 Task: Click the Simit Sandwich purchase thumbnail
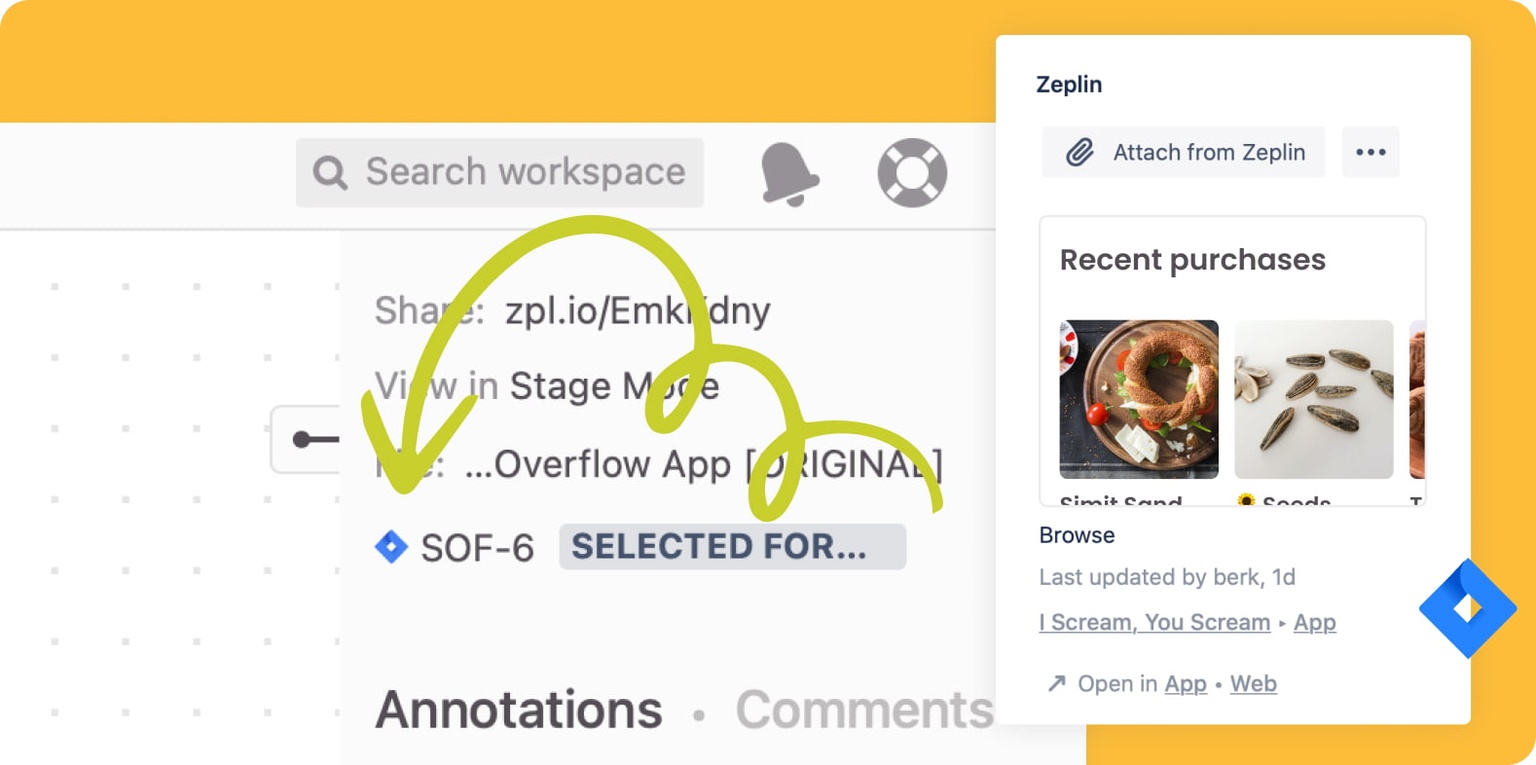(x=1139, y=398)
